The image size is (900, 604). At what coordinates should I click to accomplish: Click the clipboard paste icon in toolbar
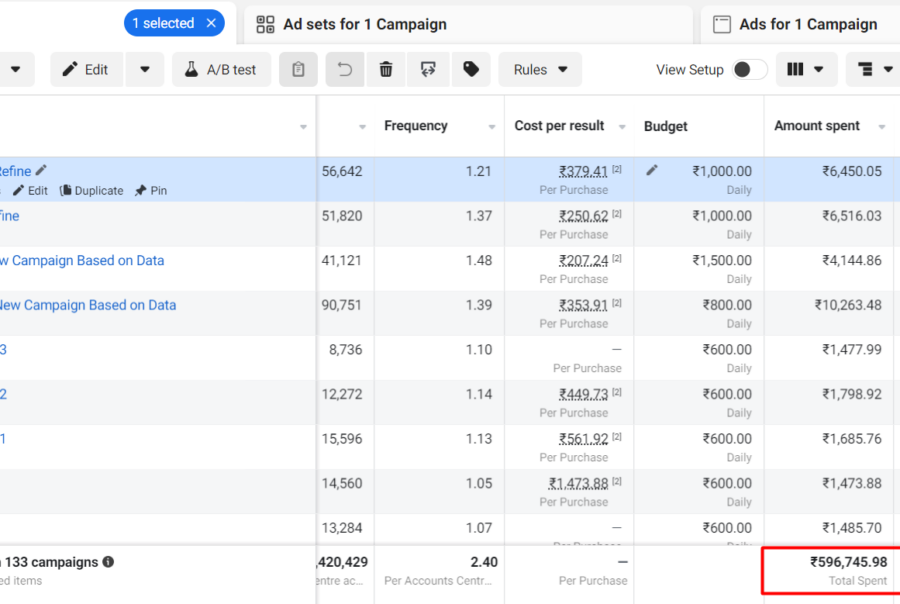point(298,70)
